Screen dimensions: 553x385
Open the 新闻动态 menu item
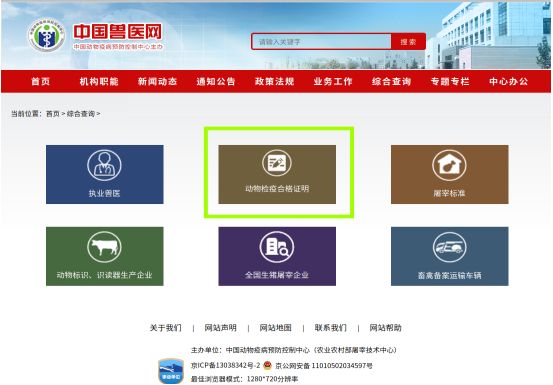coord(157,81)
